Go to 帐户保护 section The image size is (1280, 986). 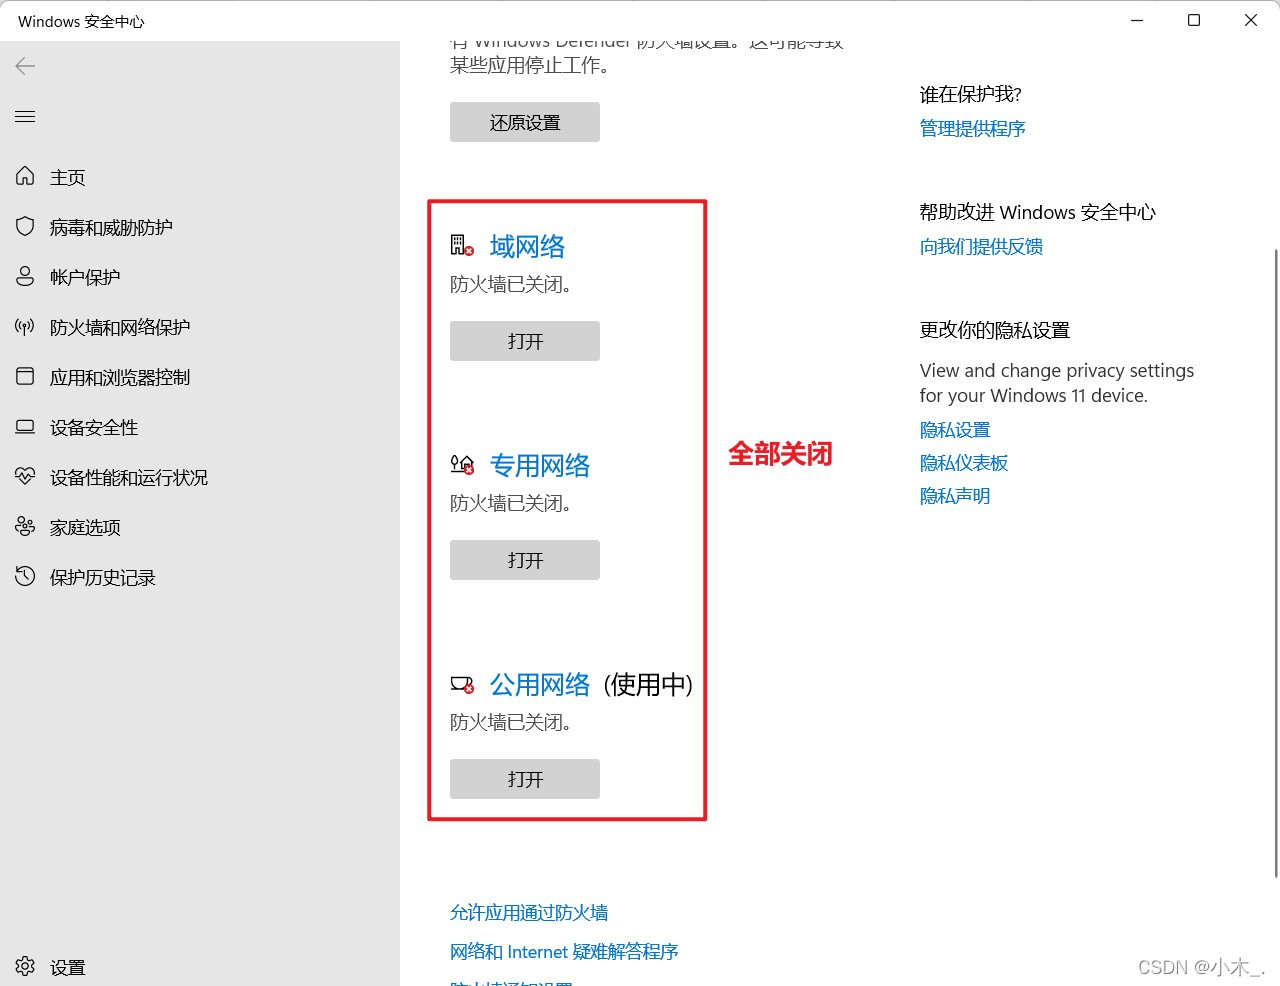(85, 277)
